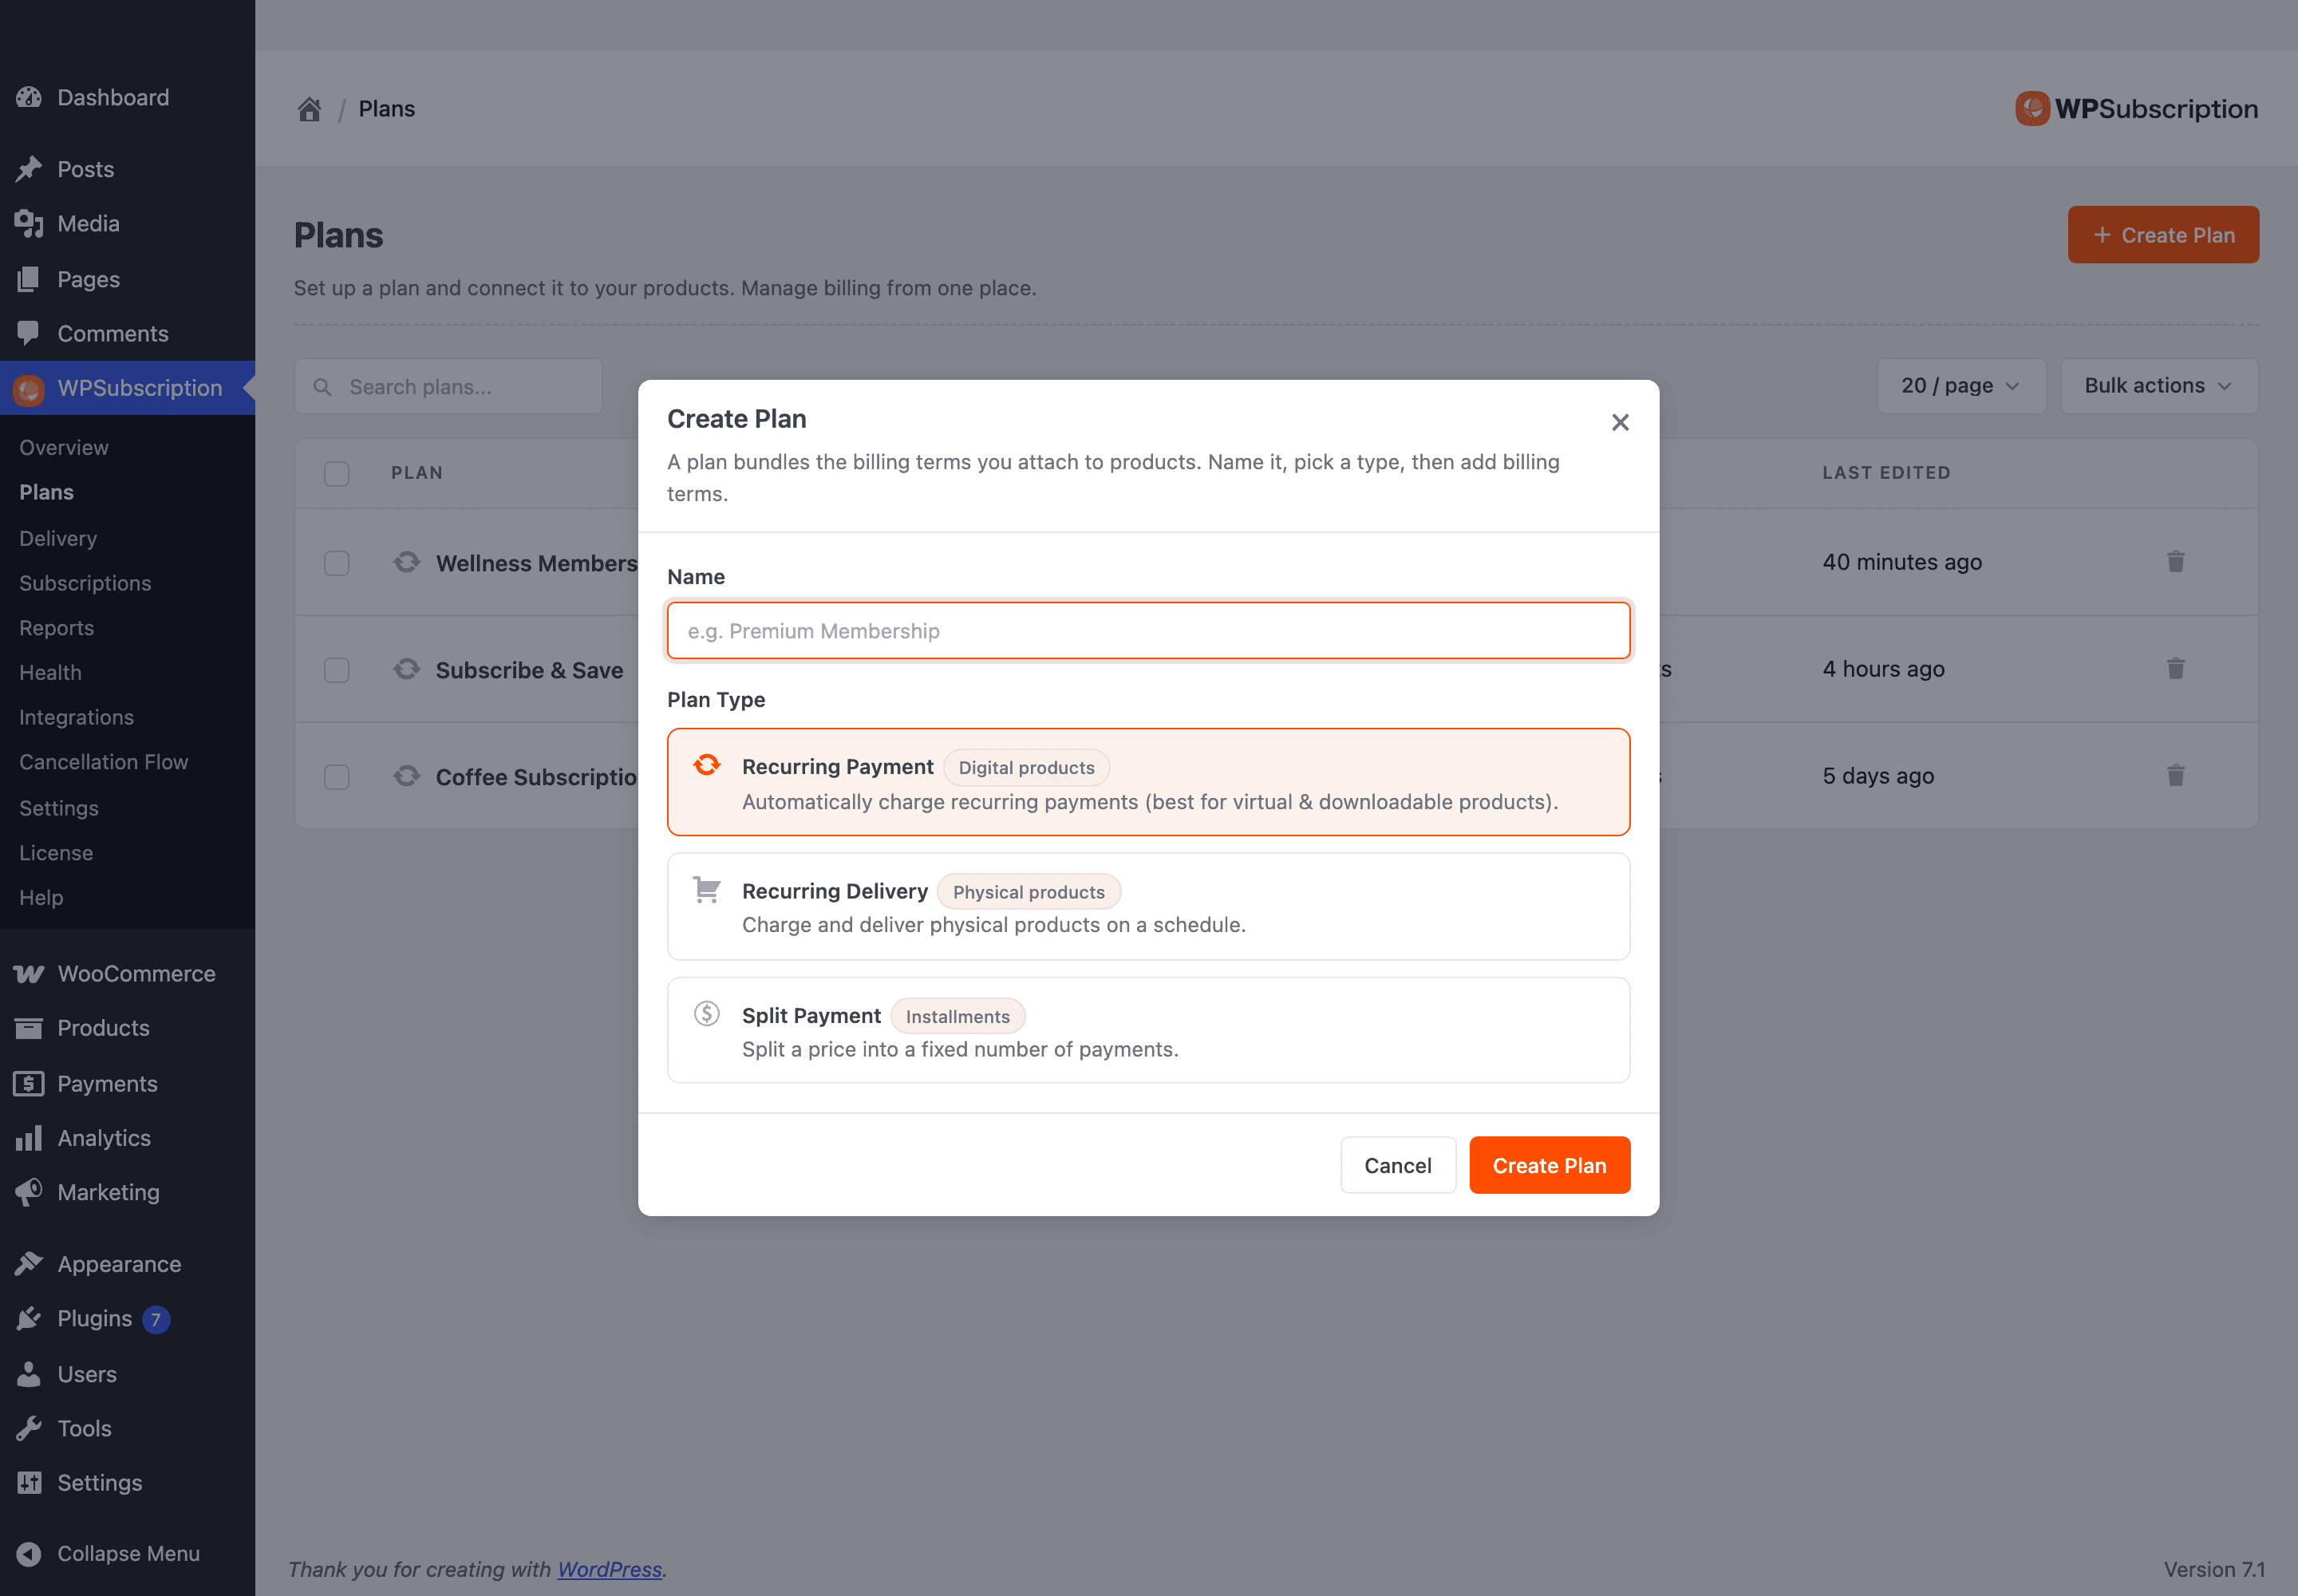Click the Version 7.1 footer text

pyautogui.click(x=2214, y=1569)
